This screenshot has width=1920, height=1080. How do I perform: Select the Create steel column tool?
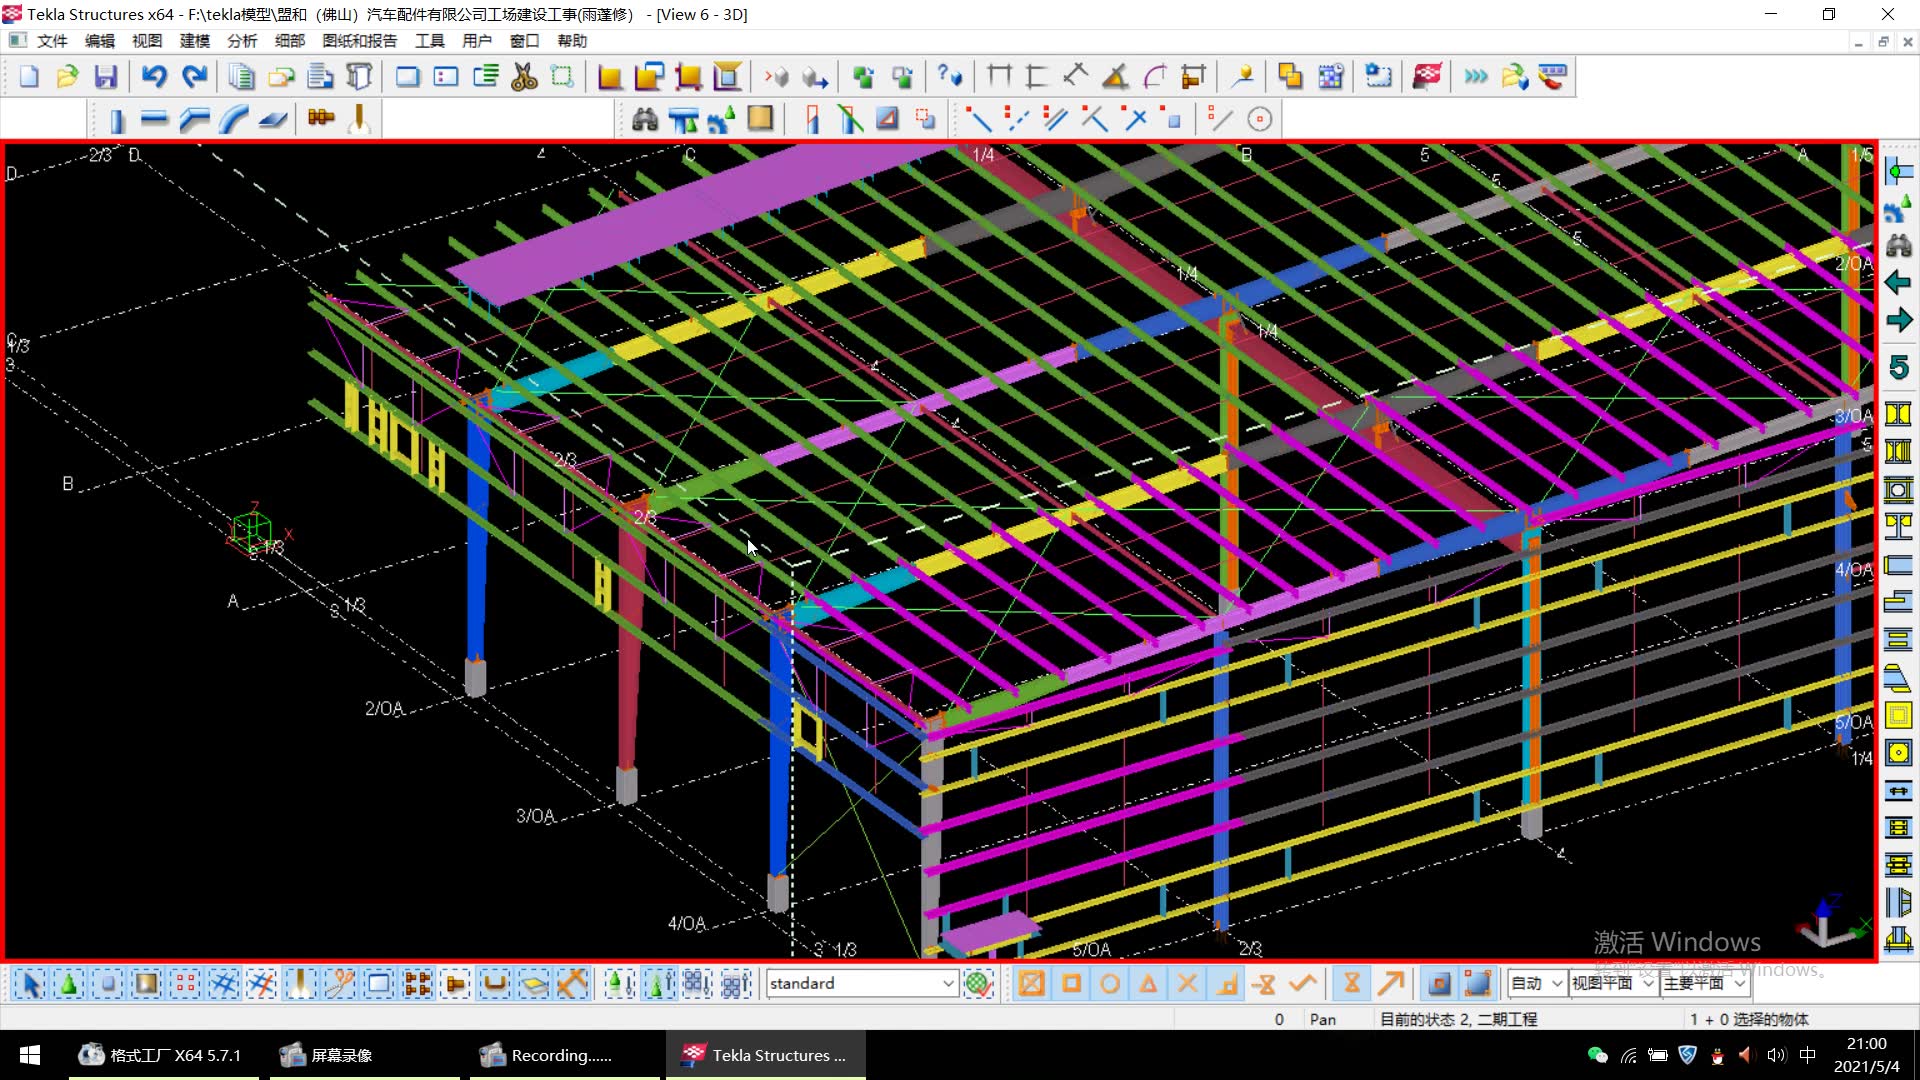(x=116, y=120)
